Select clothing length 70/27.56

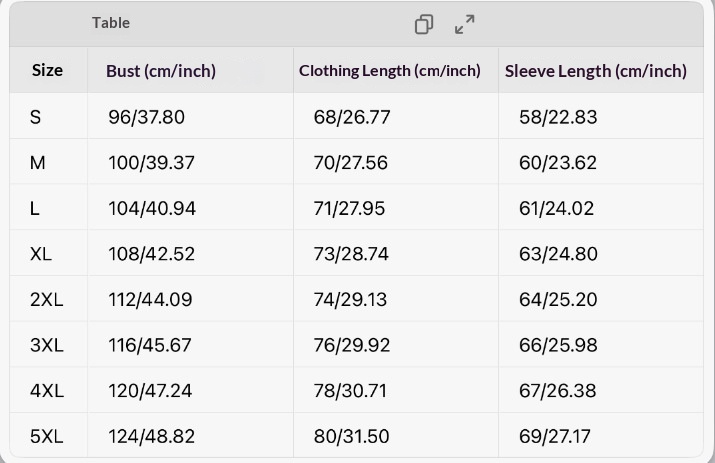350,163
